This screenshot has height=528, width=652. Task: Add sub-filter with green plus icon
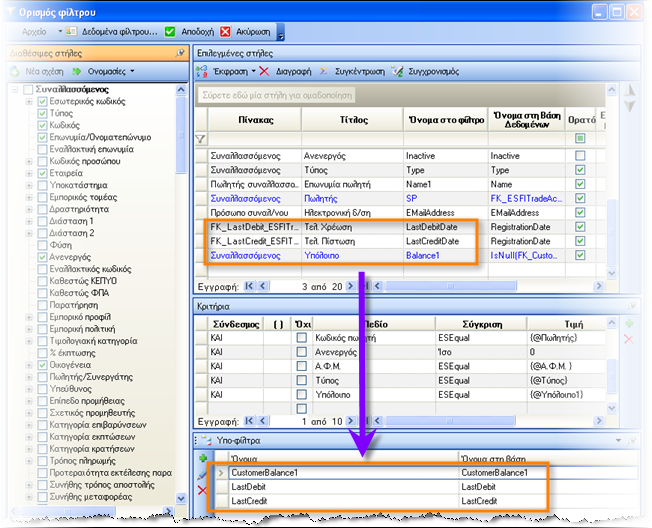coord(203,458)
